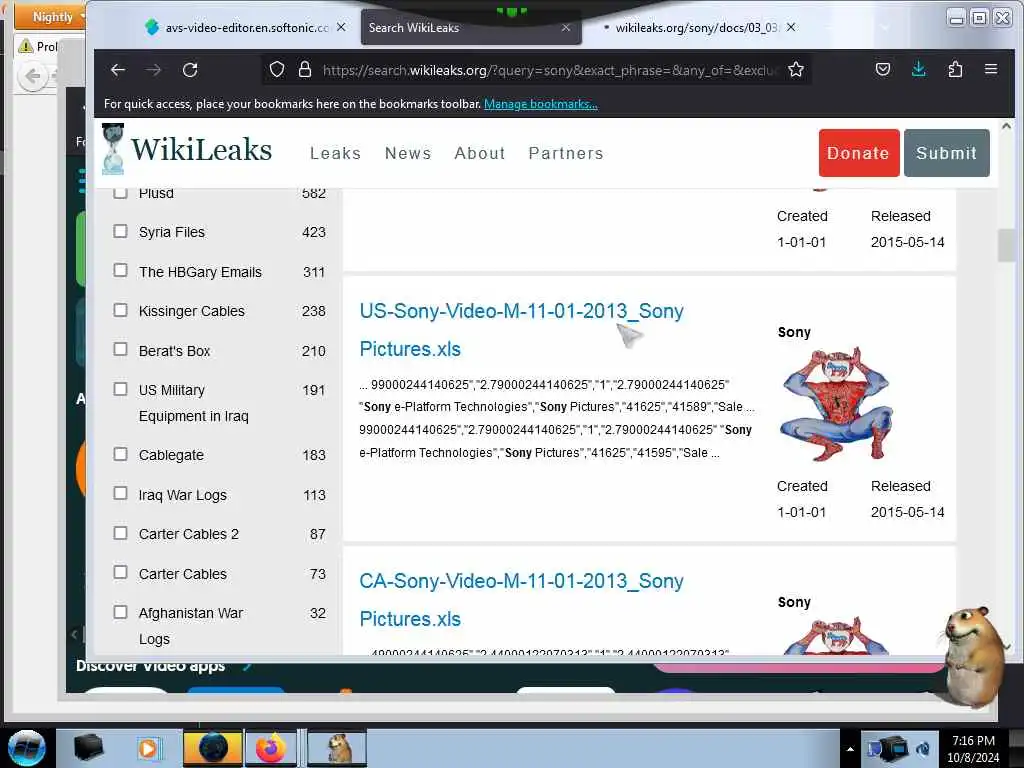This screenshot has width=1024, height=768.
Task: Check the Carter Cables filter with 73 results
Action: (x=120, y=572)
